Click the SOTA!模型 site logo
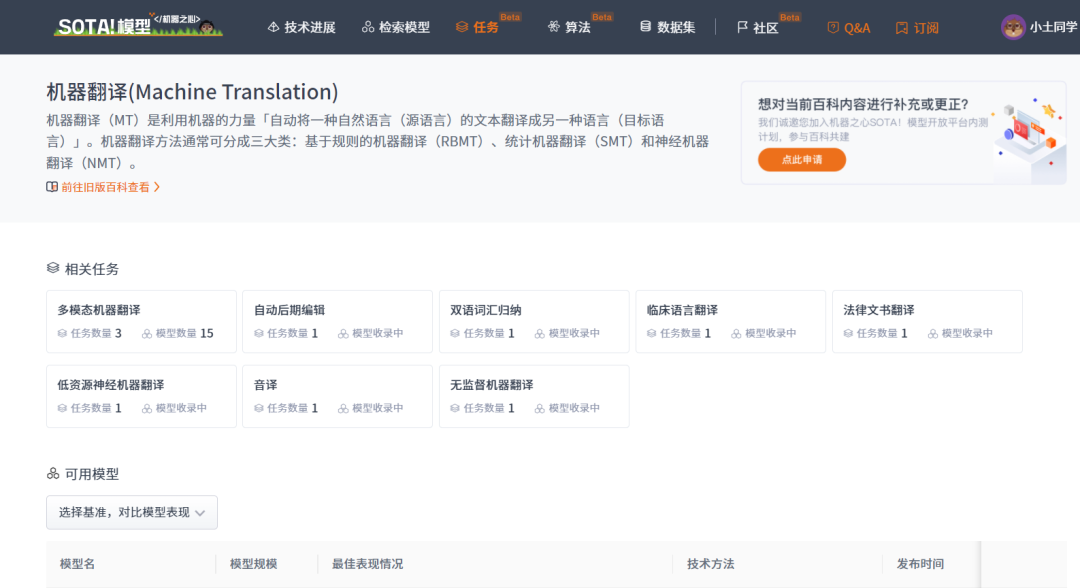Viewport: 1080px width, 588px height. [x=138, y=25]
